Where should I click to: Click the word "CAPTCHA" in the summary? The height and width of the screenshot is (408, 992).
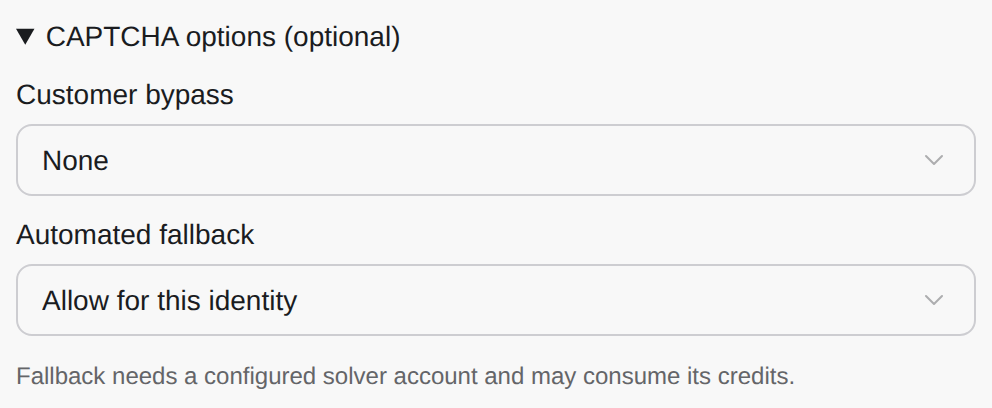coord(113,37)
